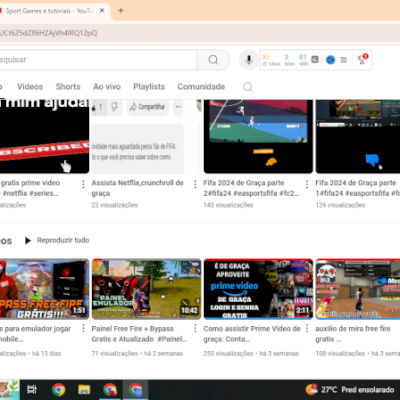Click the tiger search highlight icon on taskbar
This screenshot has height=400, width=400.
click(x=9, y=389)
